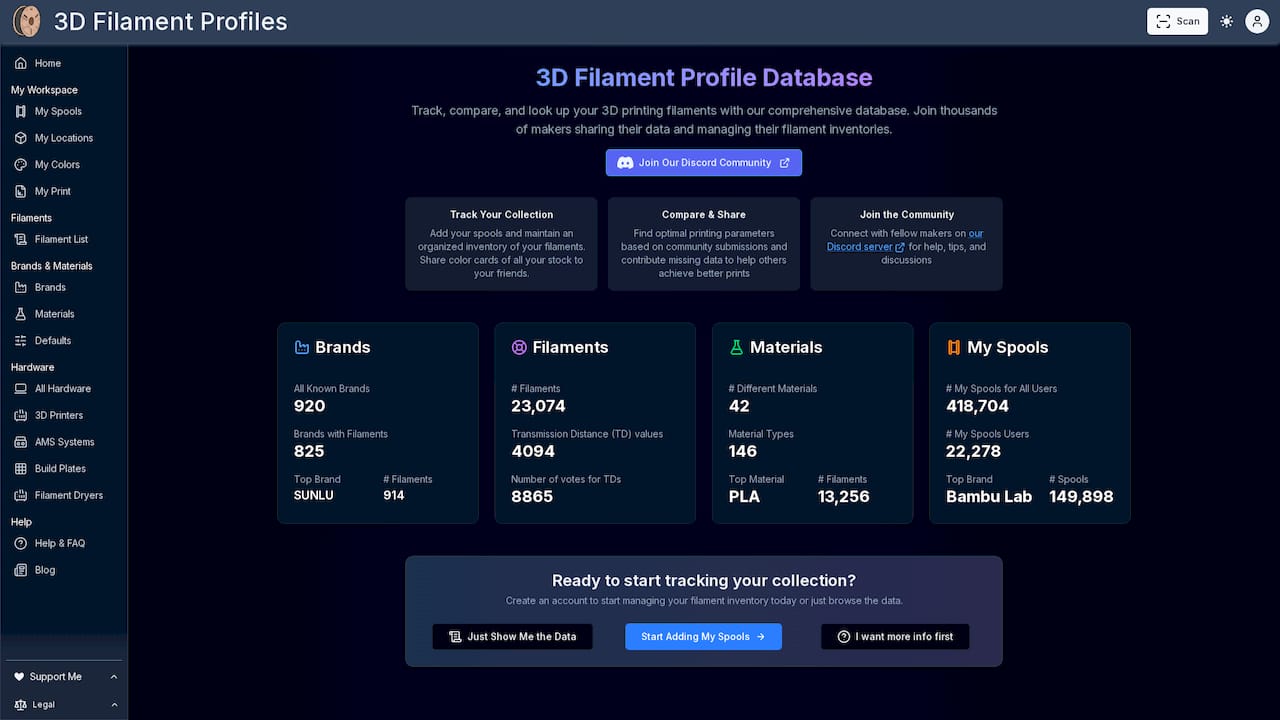This screenshot has width=1280, height=720.
Task: Click the Materials flask icon in sidebar
Action: pyautogui.click(x=21, y=314)
